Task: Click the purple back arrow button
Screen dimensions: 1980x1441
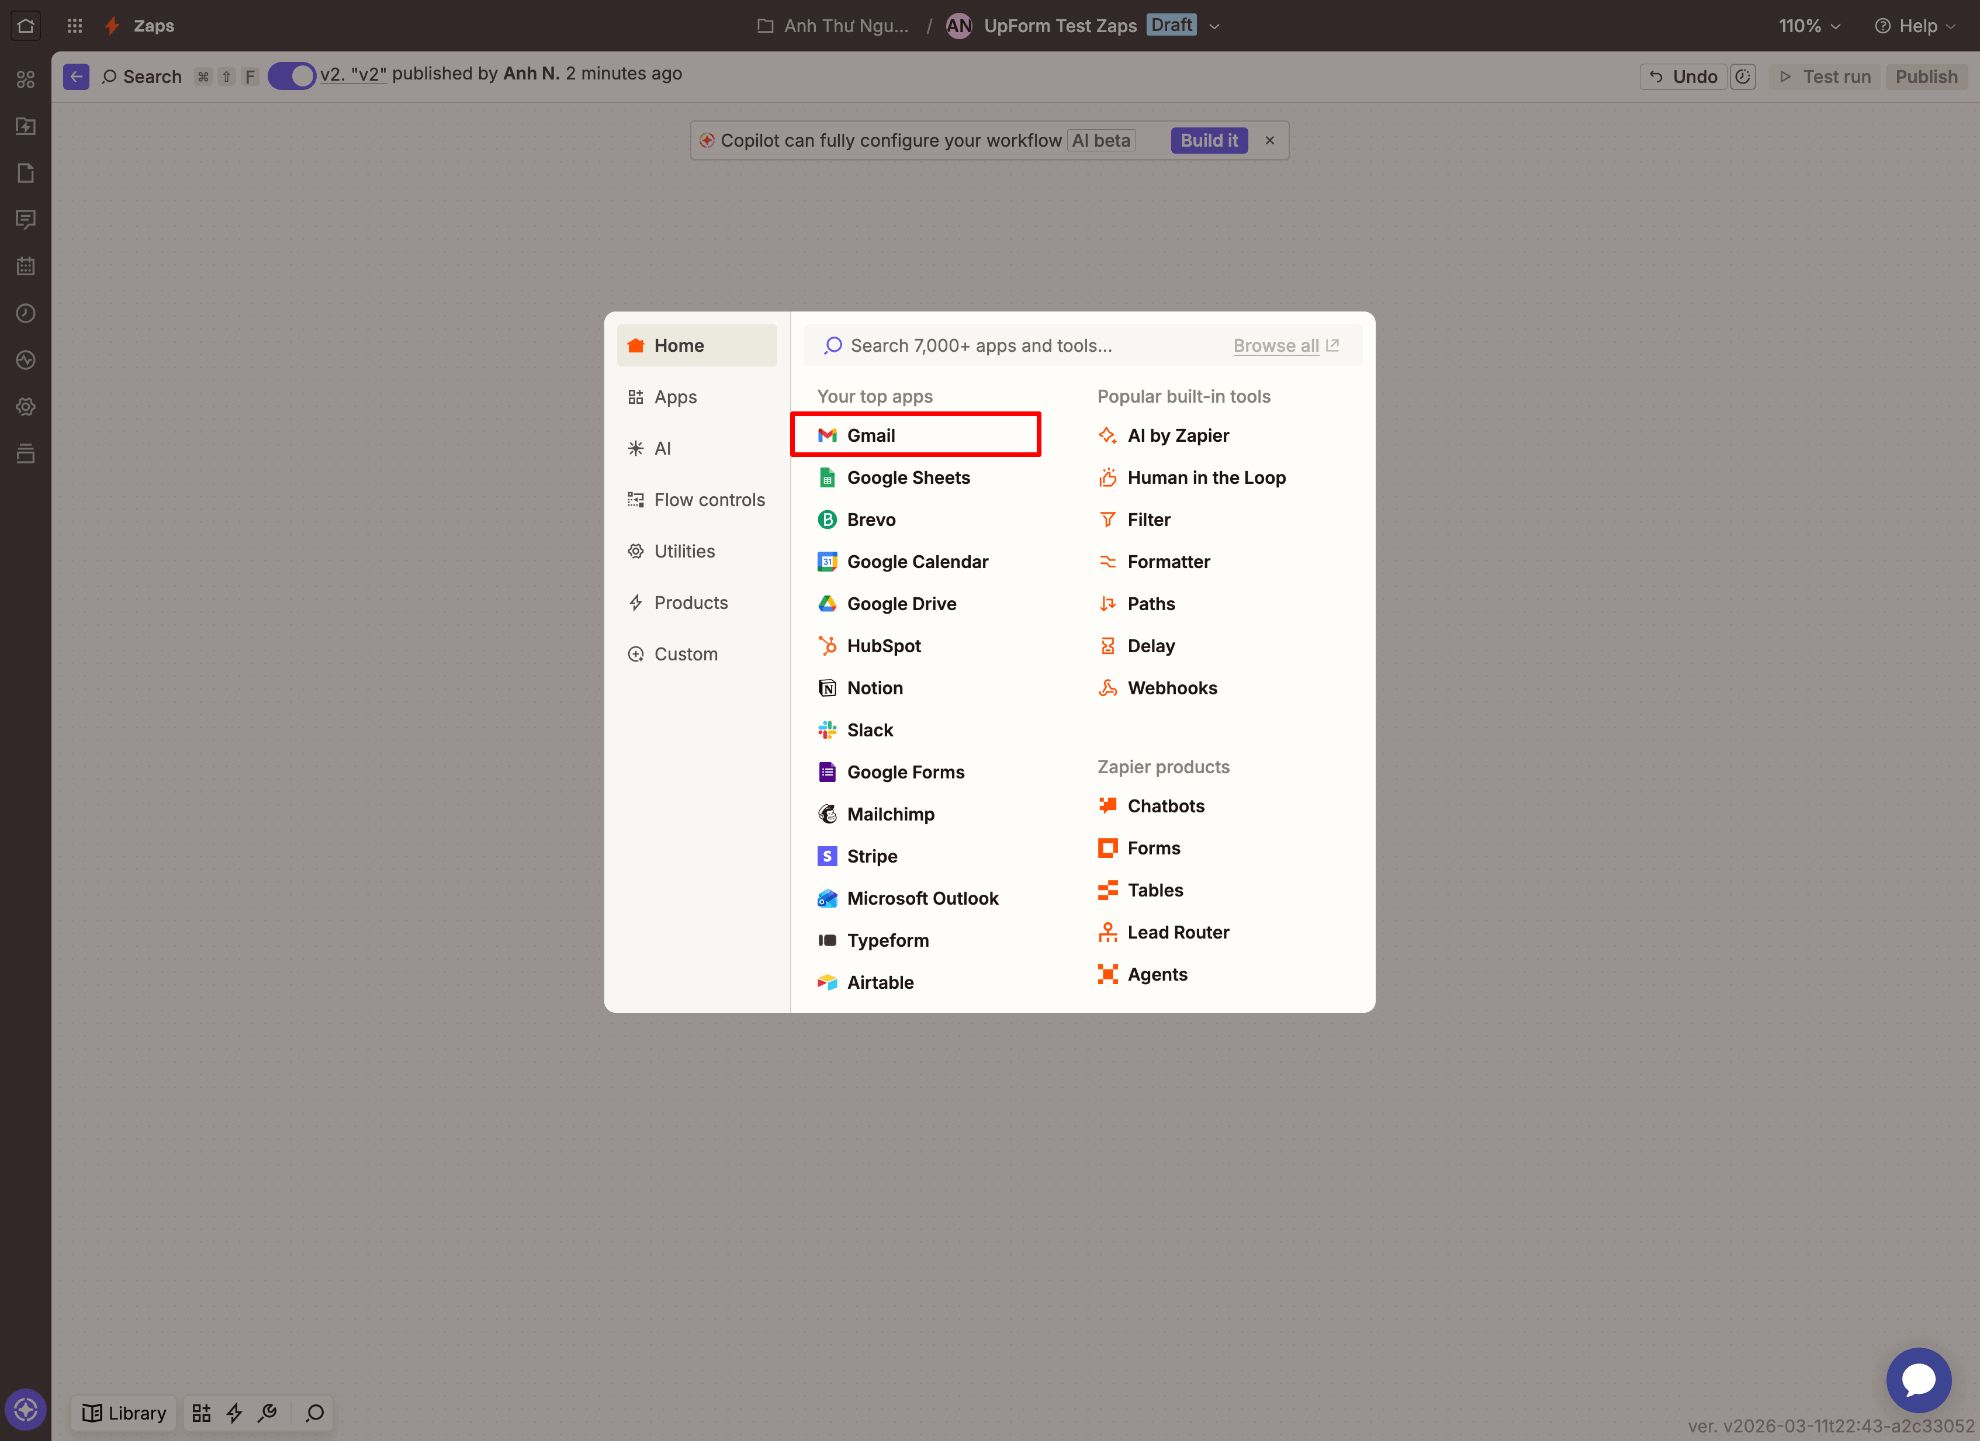Action: click(76, 77)
